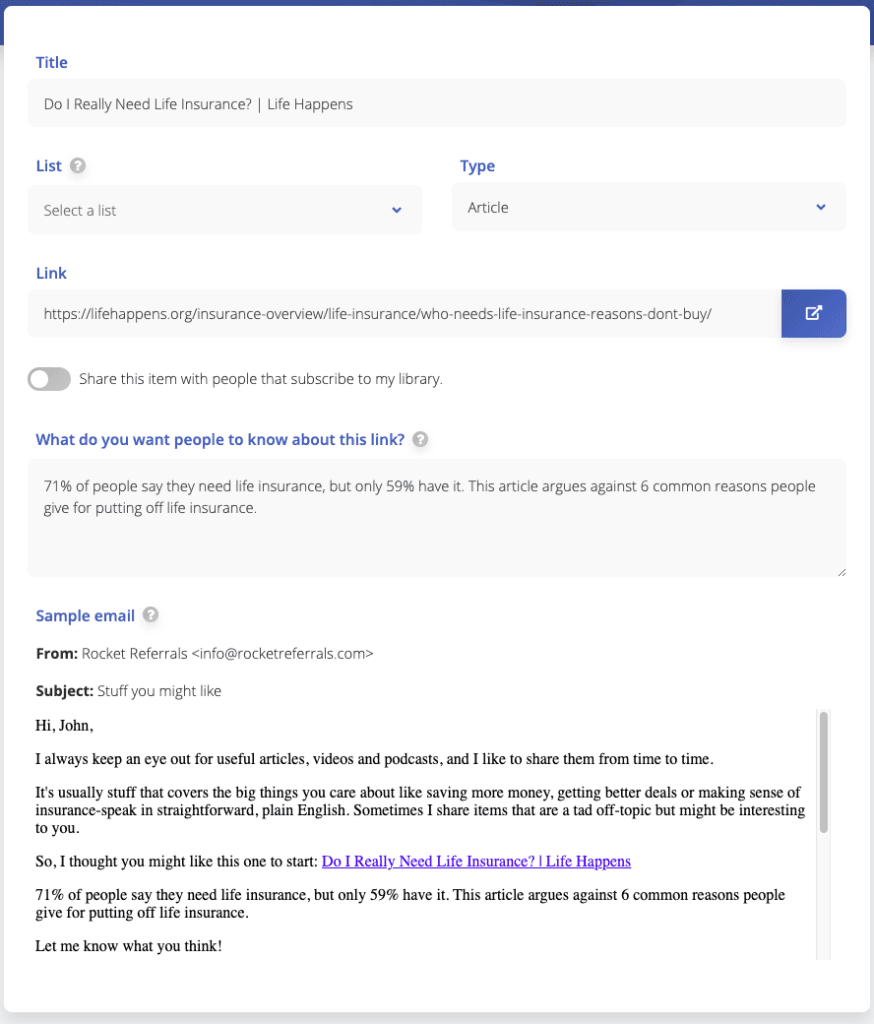Click the gray help circle near 'What do you want people to know'

pyautogui.click(x=418, y=439)
